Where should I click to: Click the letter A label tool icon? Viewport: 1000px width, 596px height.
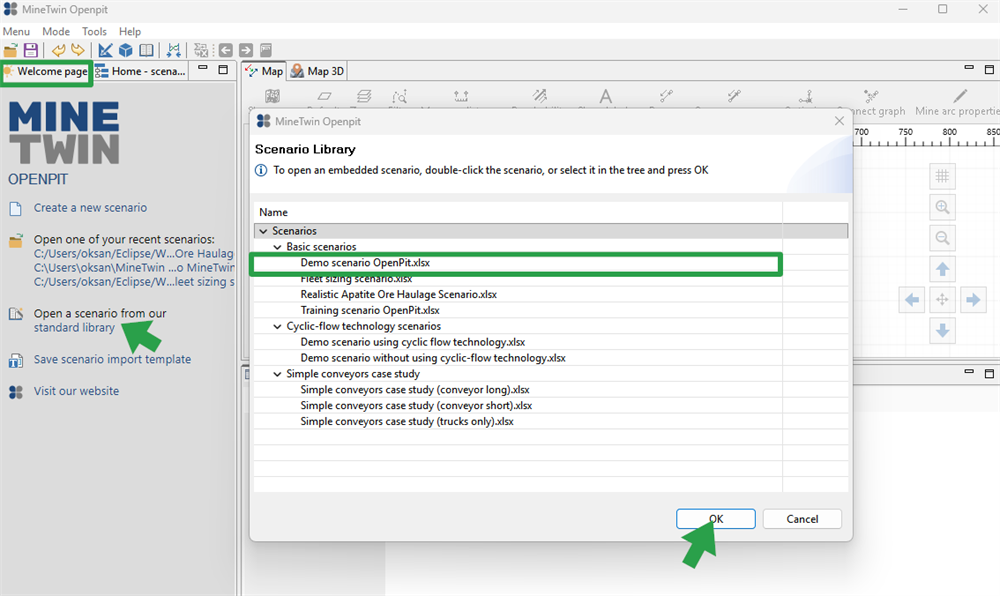coord(605,96)
